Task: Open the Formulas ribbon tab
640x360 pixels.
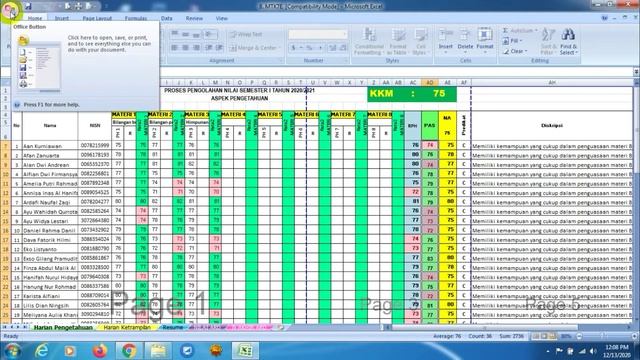Action: tap(136, 18)
